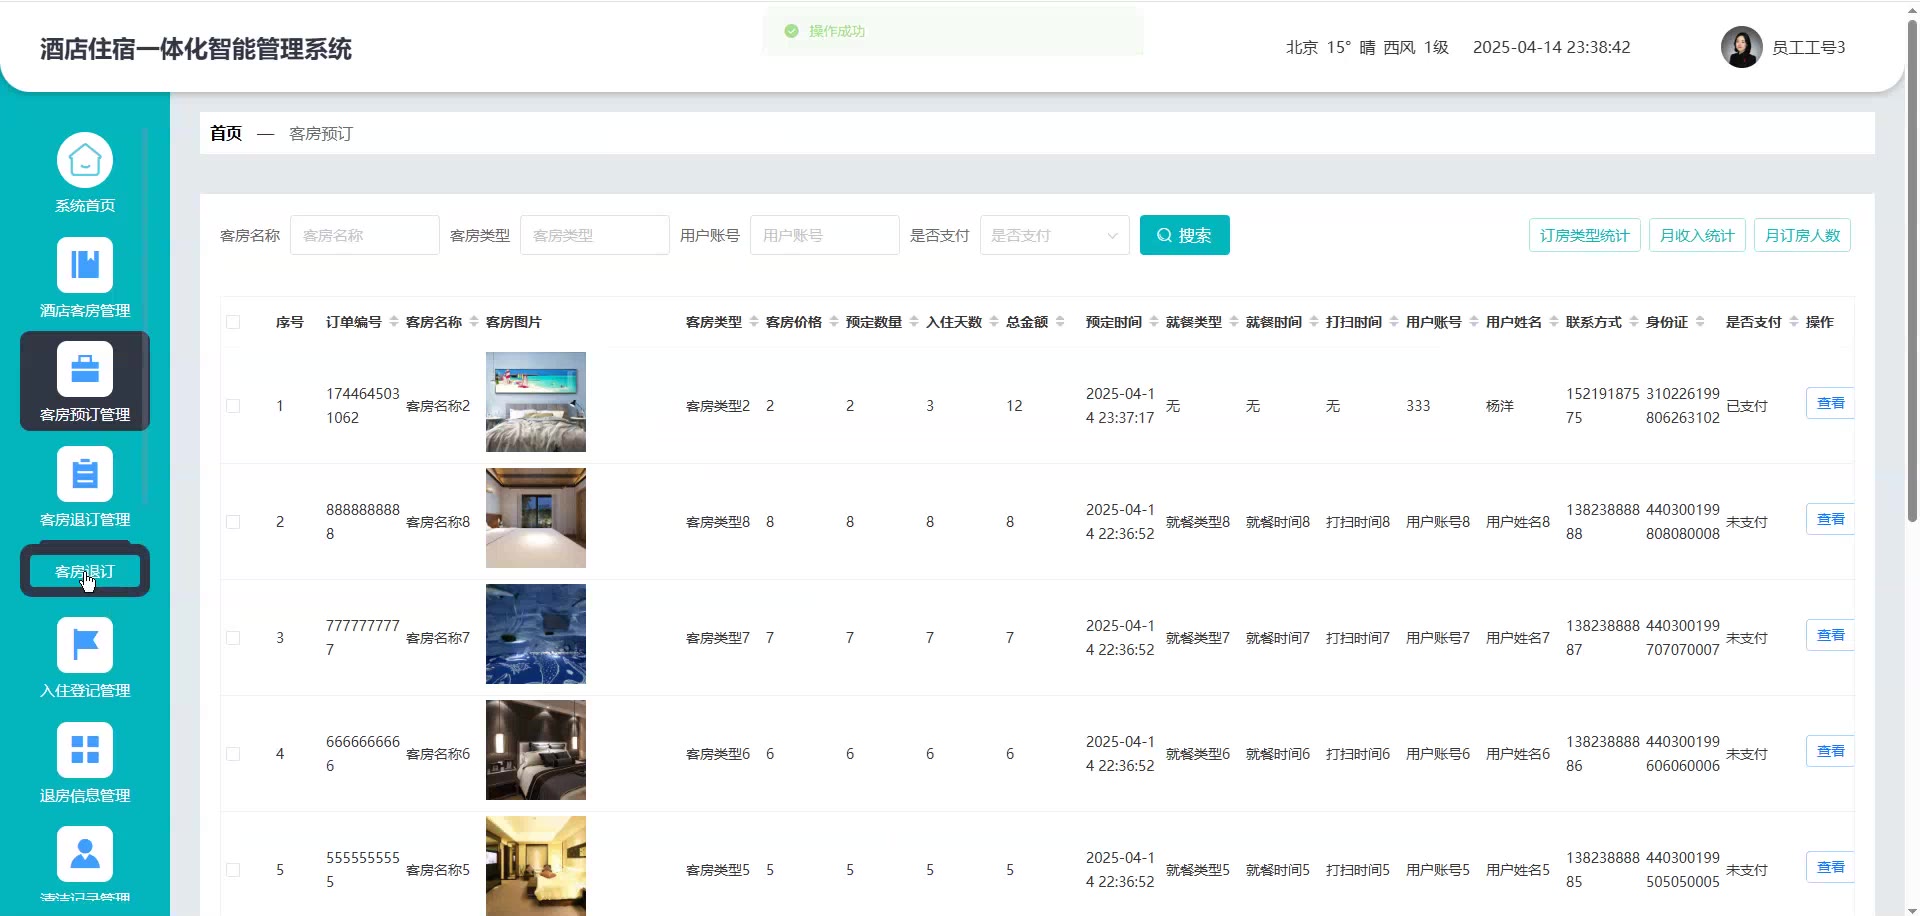This screenshot has height=916, width=1920.
Task: Click the 客房名称 search input field
Action: (364, 235)
